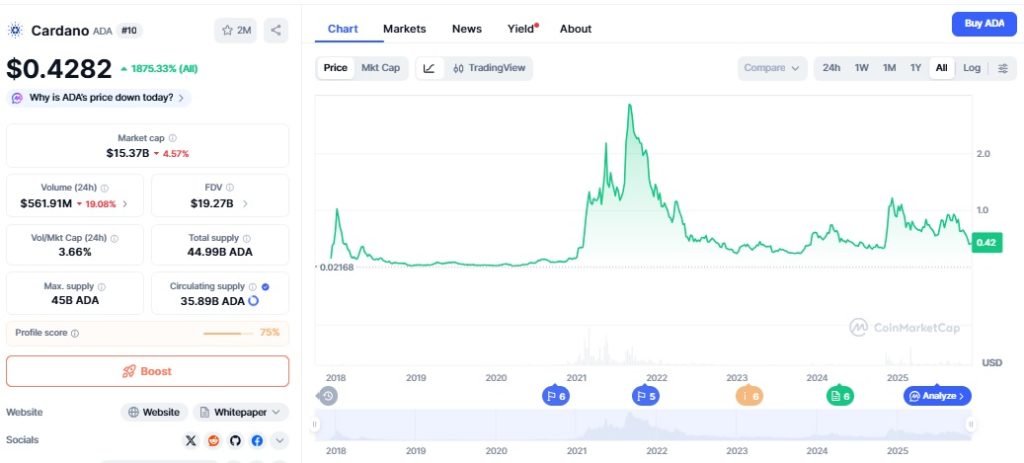Open Circulating supply info icon

(253, 287)
